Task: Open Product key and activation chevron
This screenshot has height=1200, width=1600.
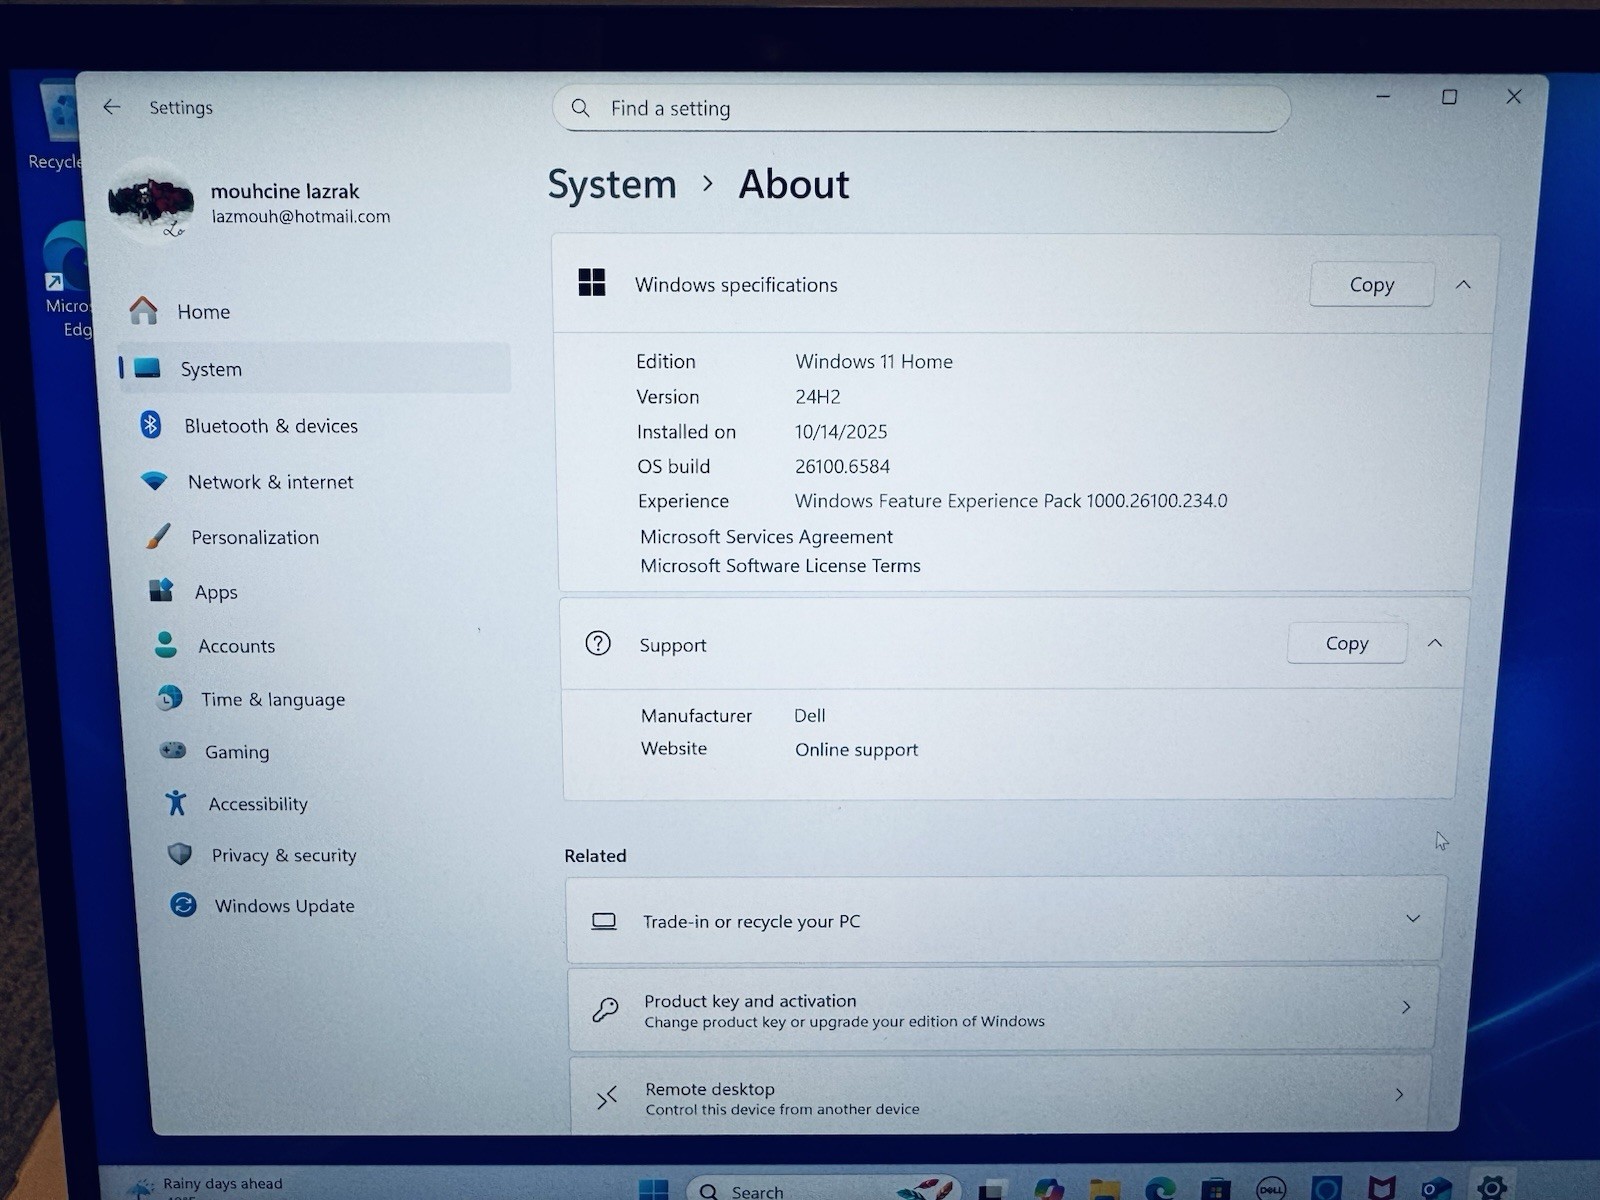Action: tap(1406, 1007)
